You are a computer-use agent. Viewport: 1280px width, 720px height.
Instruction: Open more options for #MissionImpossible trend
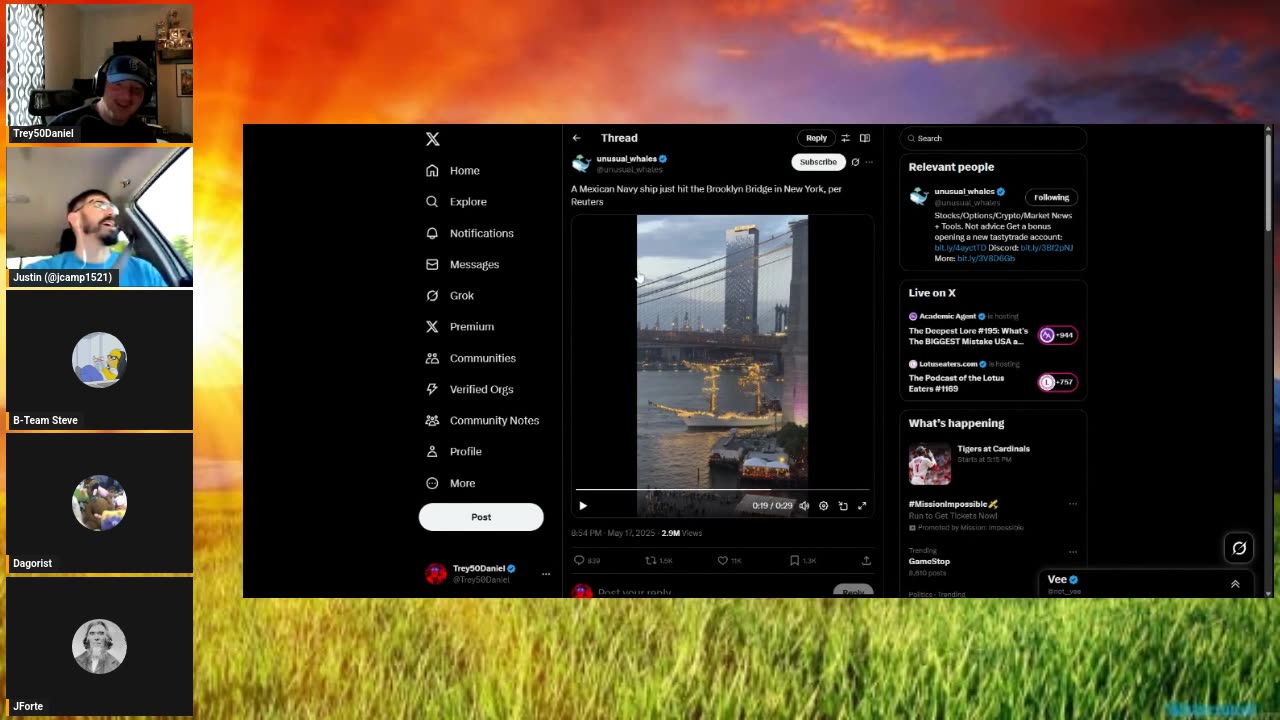pos(1073,504)
